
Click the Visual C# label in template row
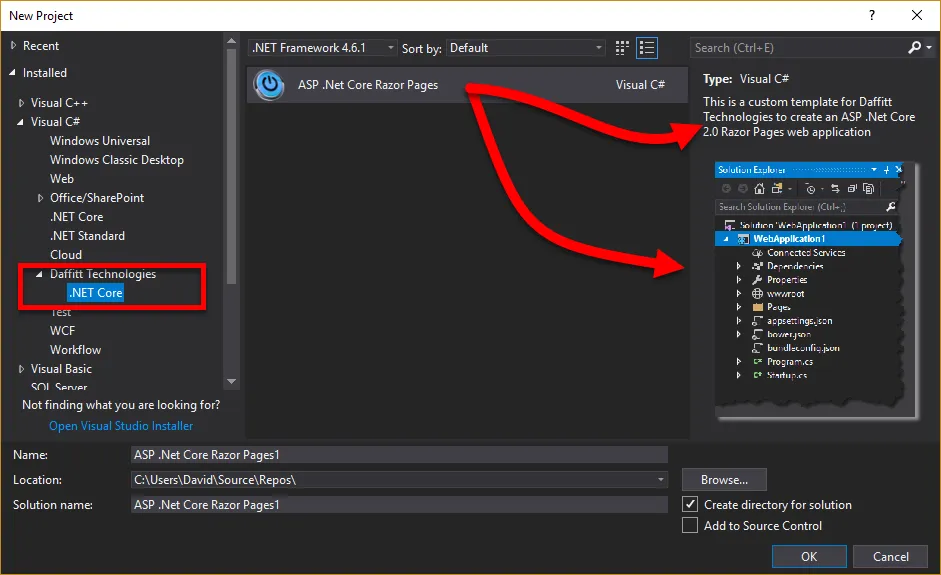pyautogui.click(x=640, y=85)
